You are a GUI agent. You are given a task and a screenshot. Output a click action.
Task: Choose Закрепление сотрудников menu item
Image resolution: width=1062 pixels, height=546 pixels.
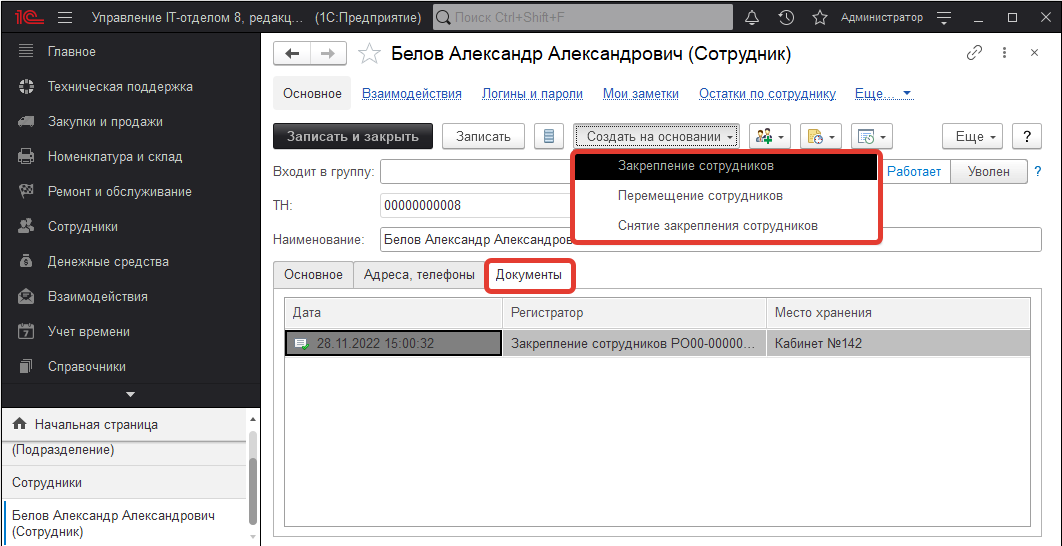coord(727,165)
